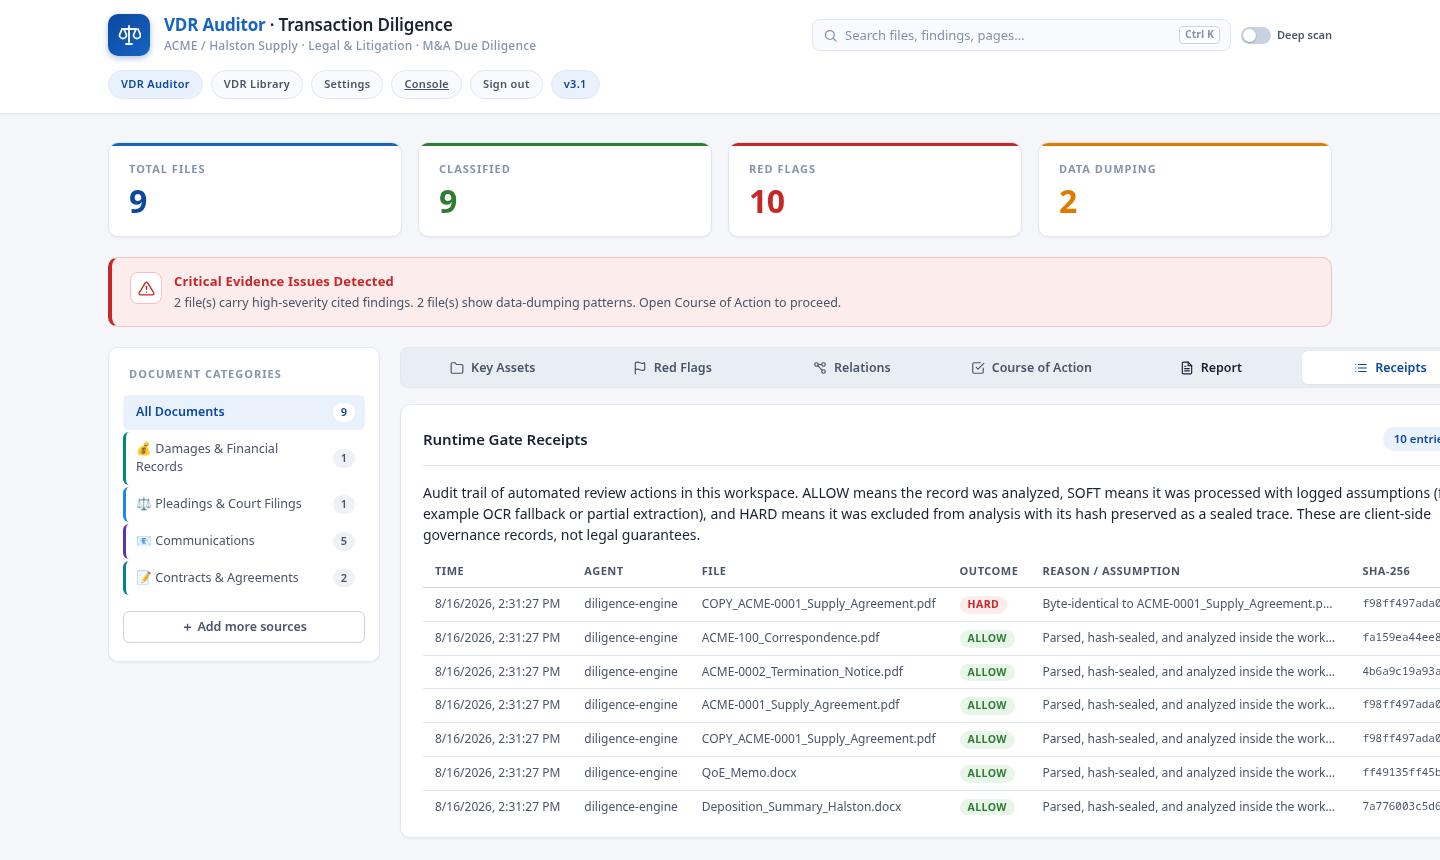Image resolution: width=1440 pixels, height=860 pixels.
Task: Click the SHA-256 column header
Action: coord(1386,571)
